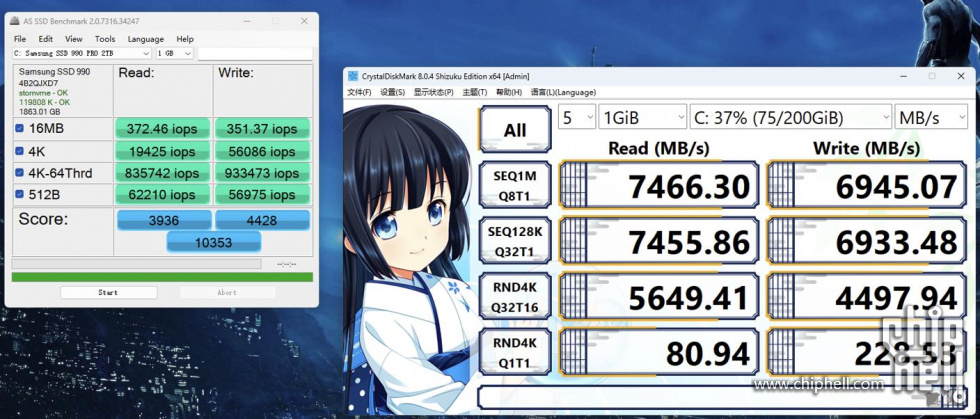Click the 4K-64Thrd read result 835742 iops
Viewport: 980px width, 419px height.
[x=162, y=173]
